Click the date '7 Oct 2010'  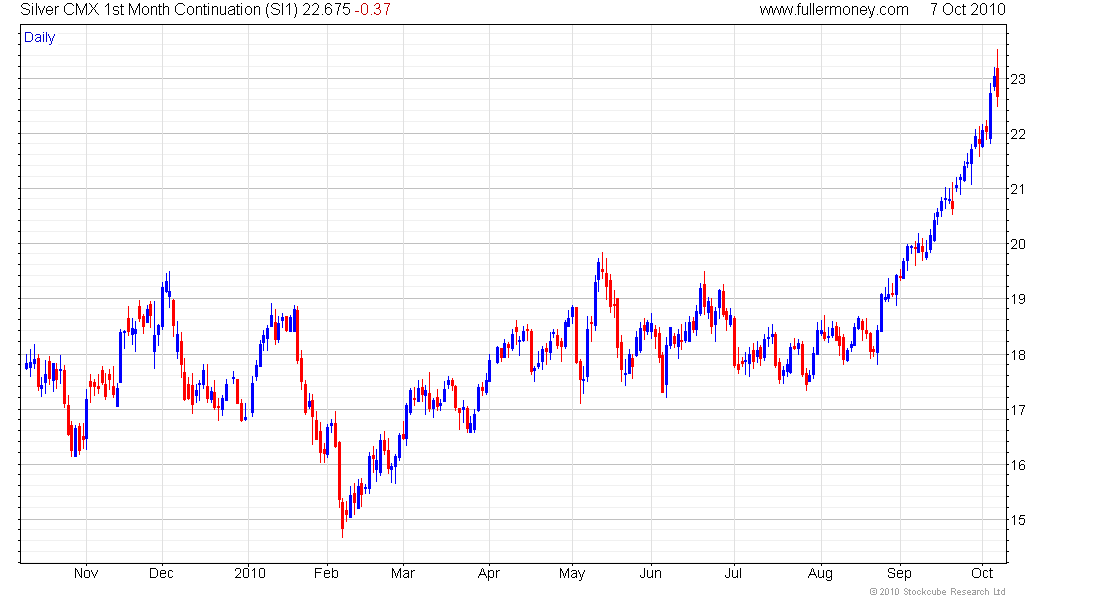pyautogui.click(x=968, y=10)
